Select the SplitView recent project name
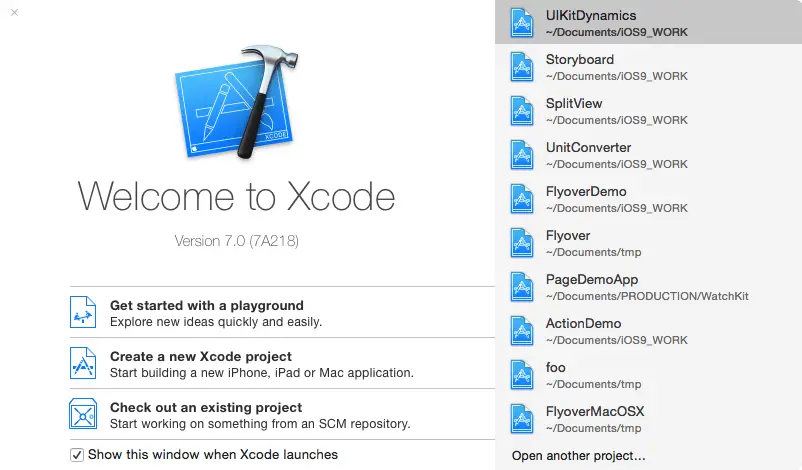802x470 pixels. point(574,103)
